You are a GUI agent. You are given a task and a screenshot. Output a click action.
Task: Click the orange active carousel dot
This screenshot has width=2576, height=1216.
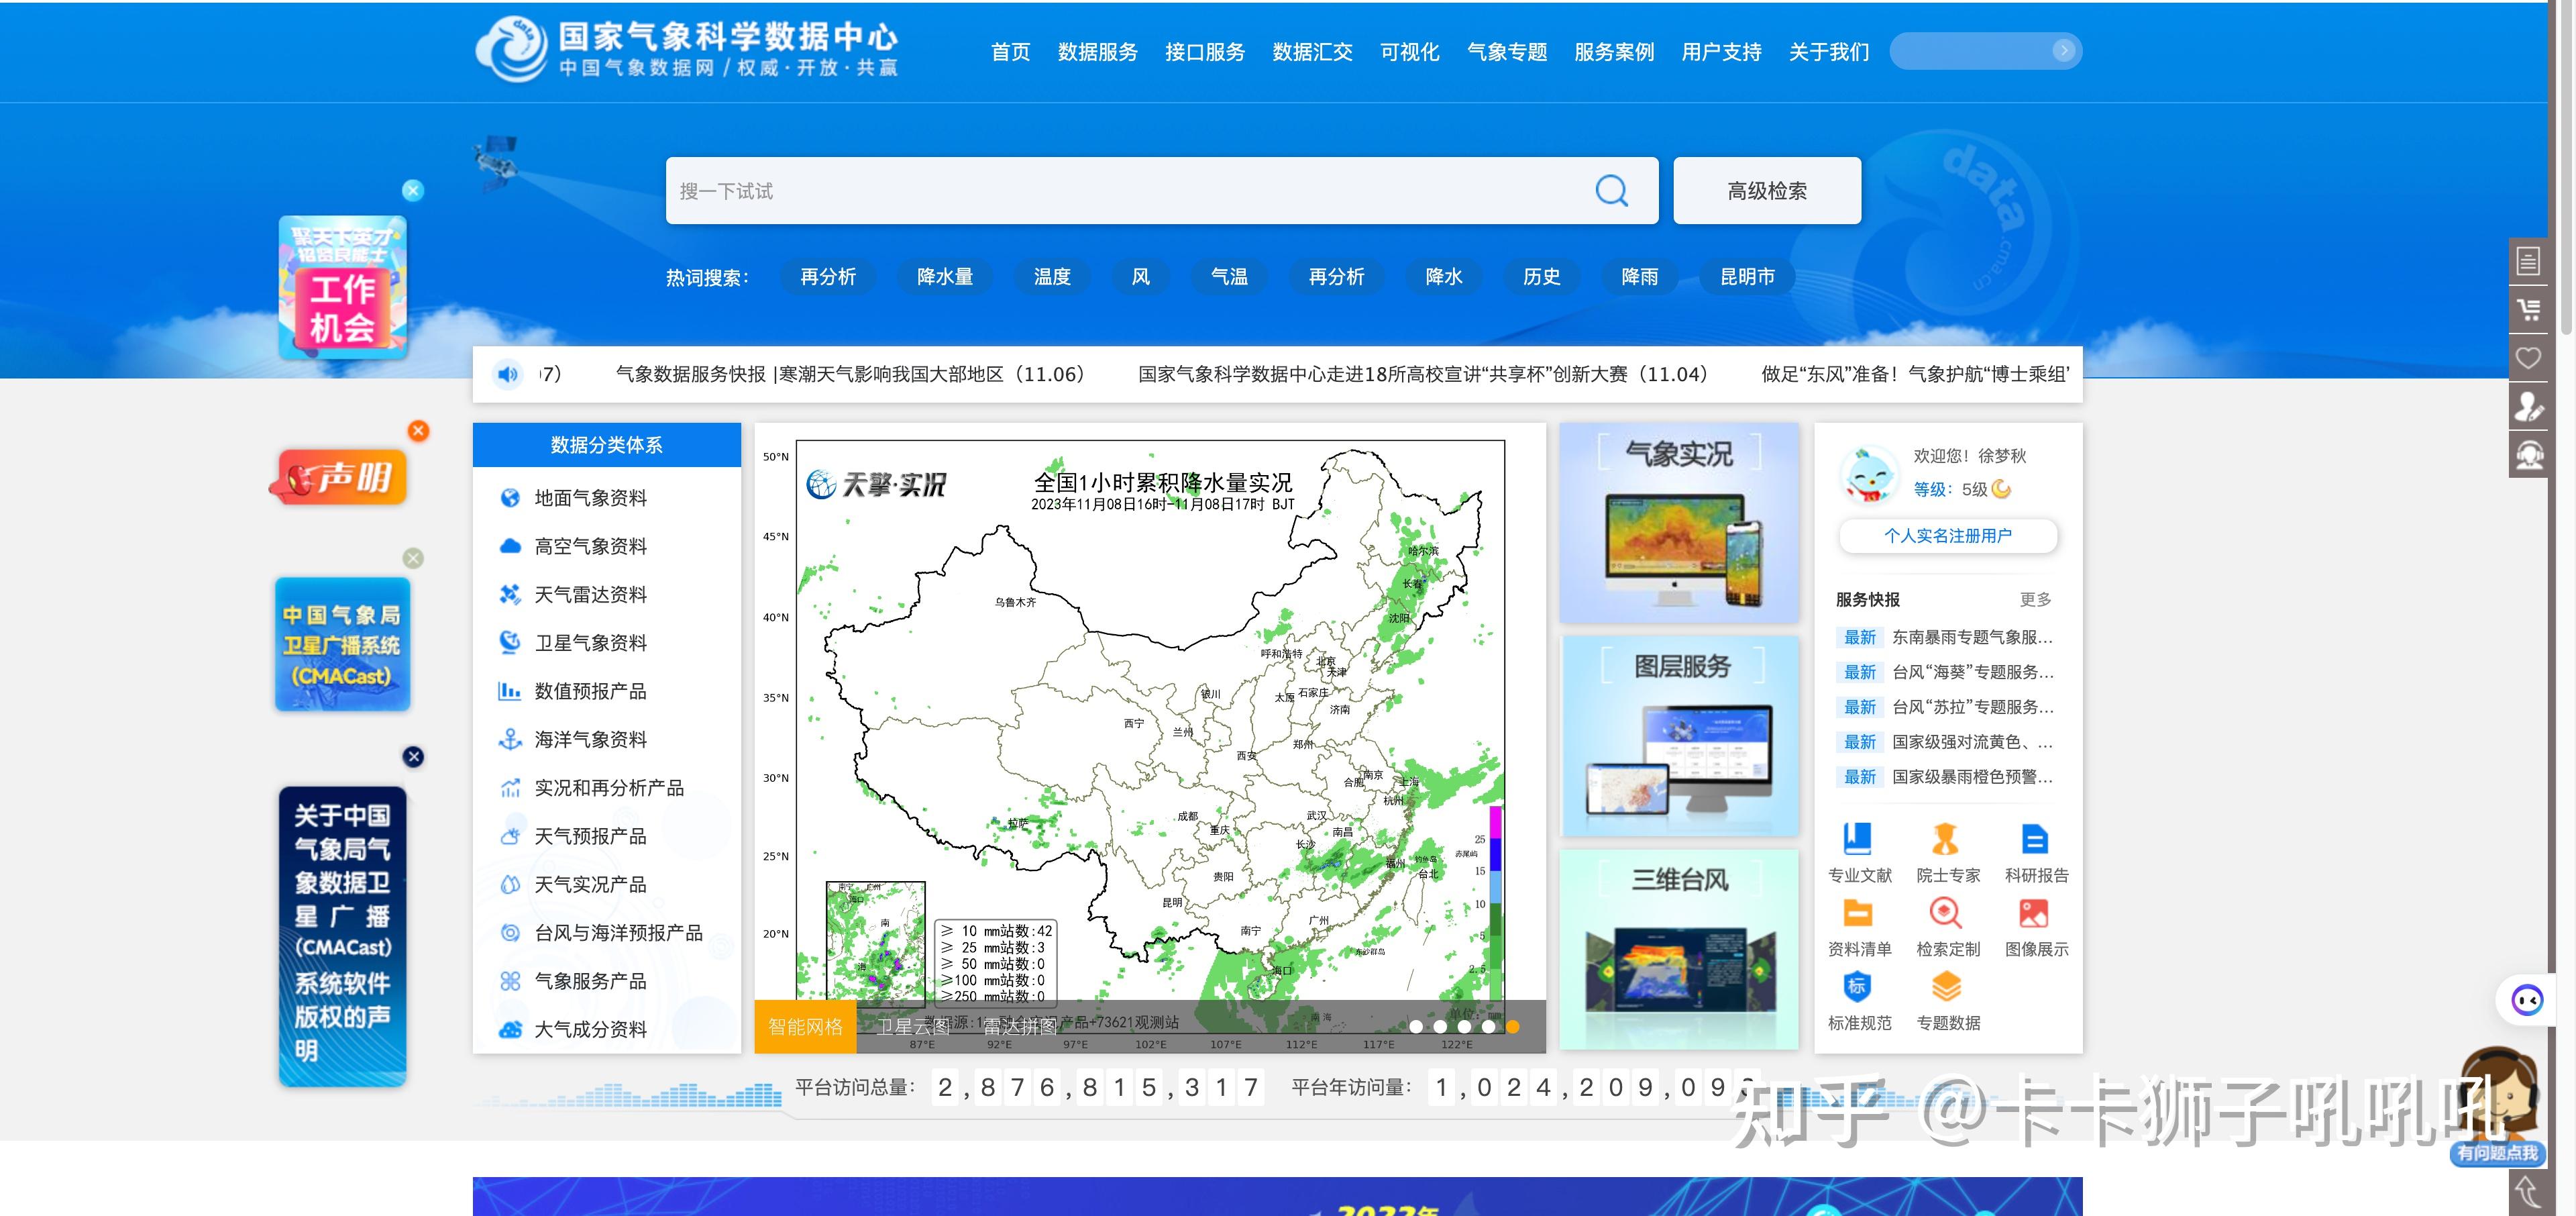tap(1512, 1026)
